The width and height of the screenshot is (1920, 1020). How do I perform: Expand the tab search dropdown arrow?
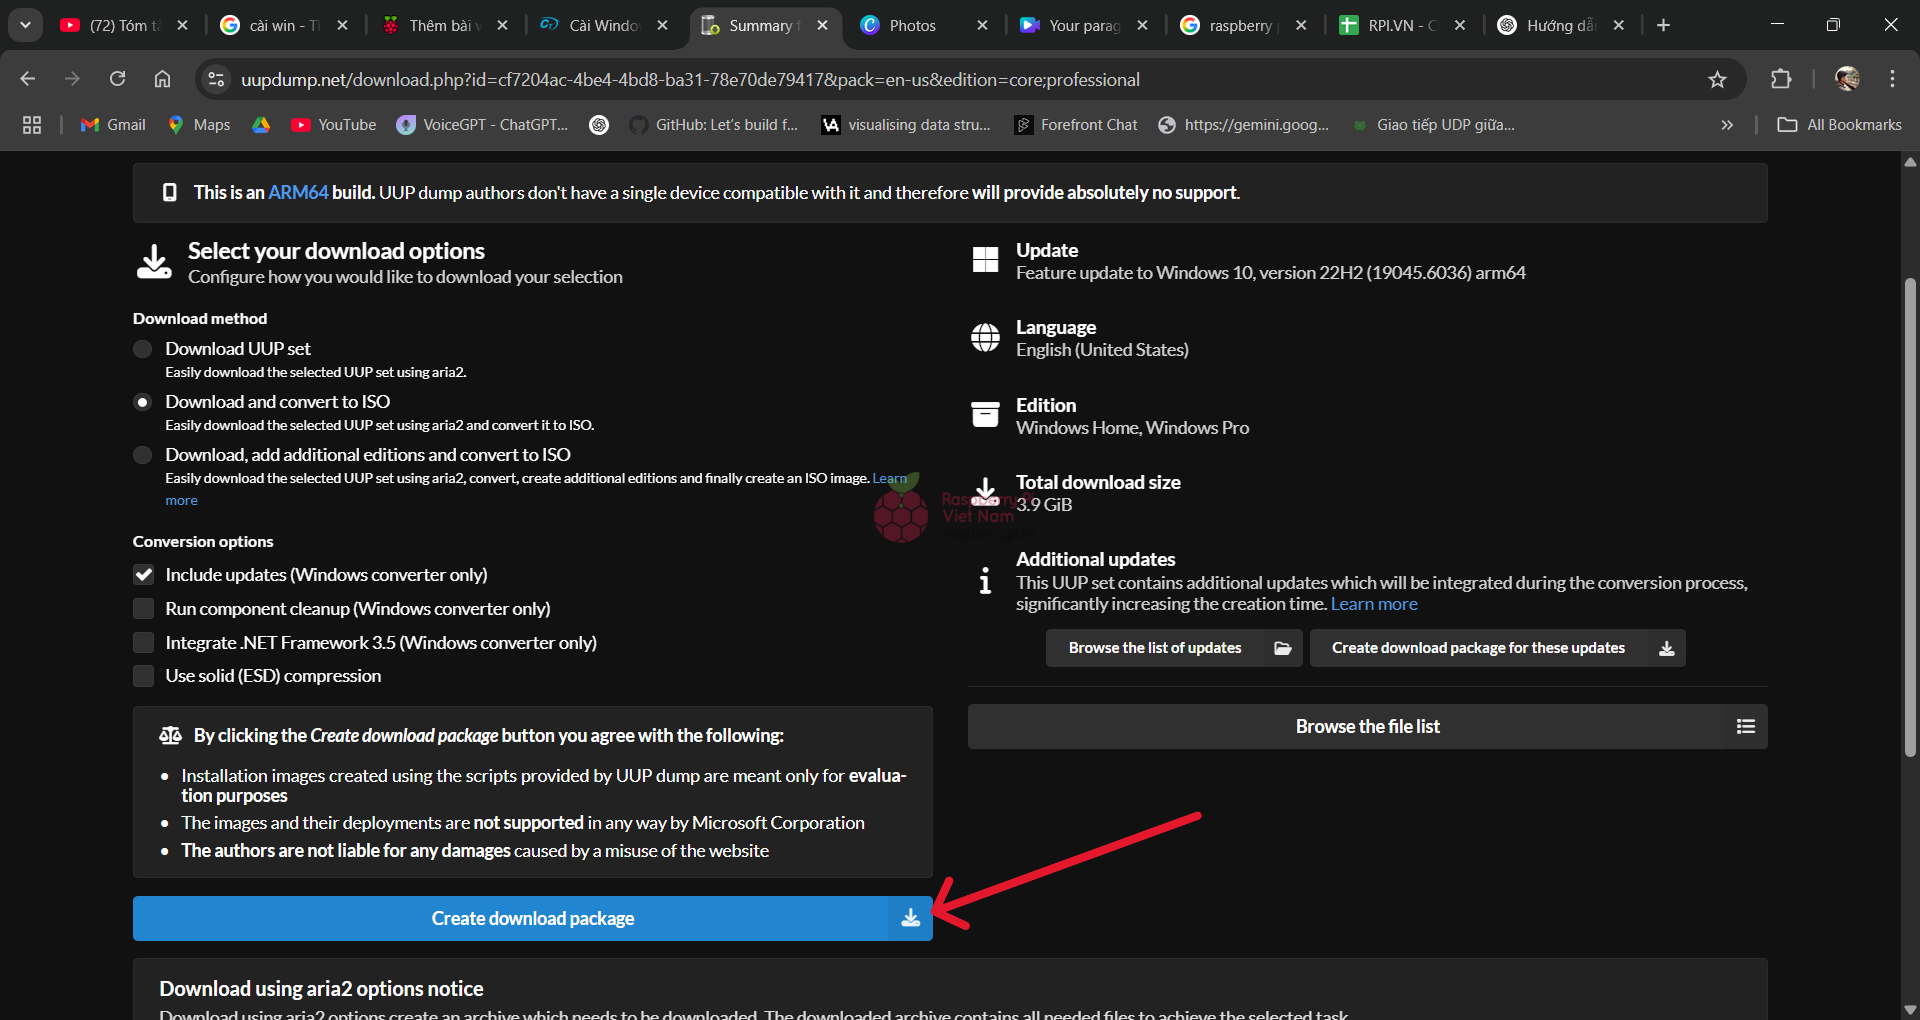25,25
